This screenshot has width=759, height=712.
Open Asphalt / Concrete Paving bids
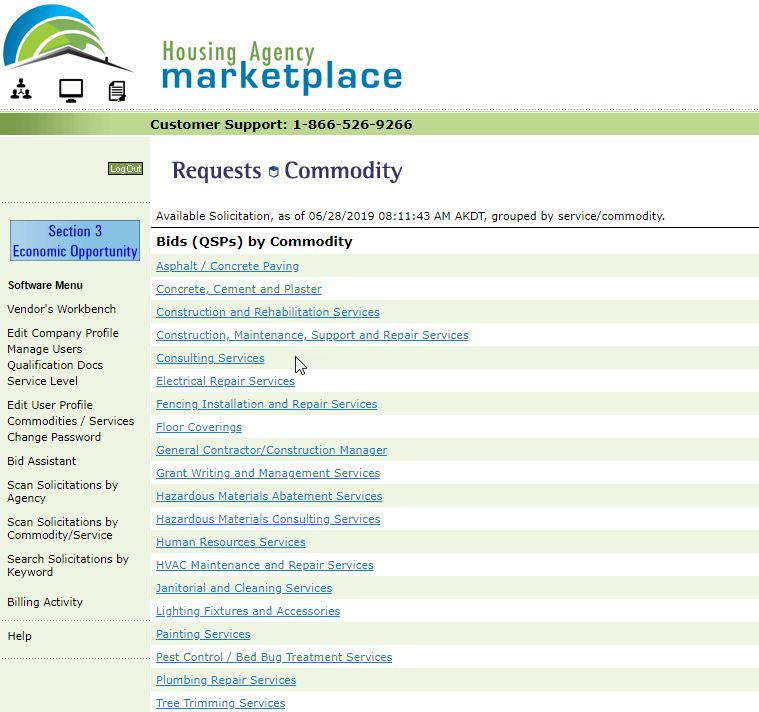[x=228, y=266]
